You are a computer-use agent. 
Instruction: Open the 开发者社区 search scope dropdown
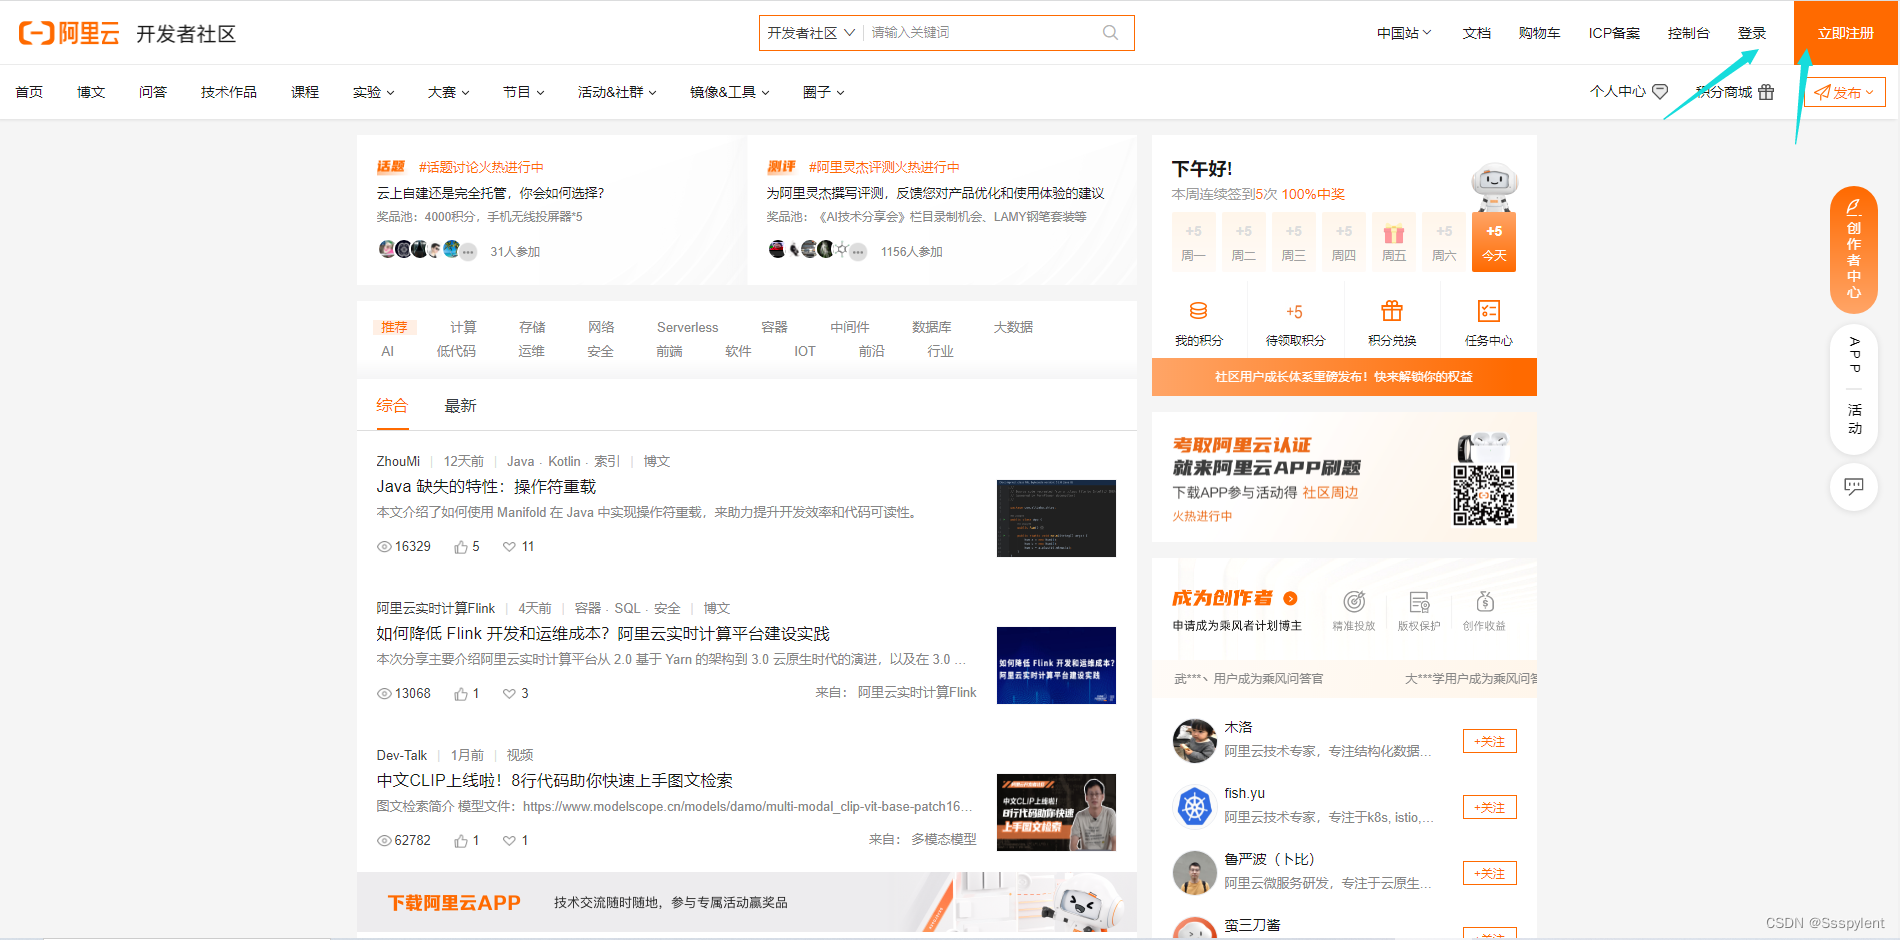point(811,33)
